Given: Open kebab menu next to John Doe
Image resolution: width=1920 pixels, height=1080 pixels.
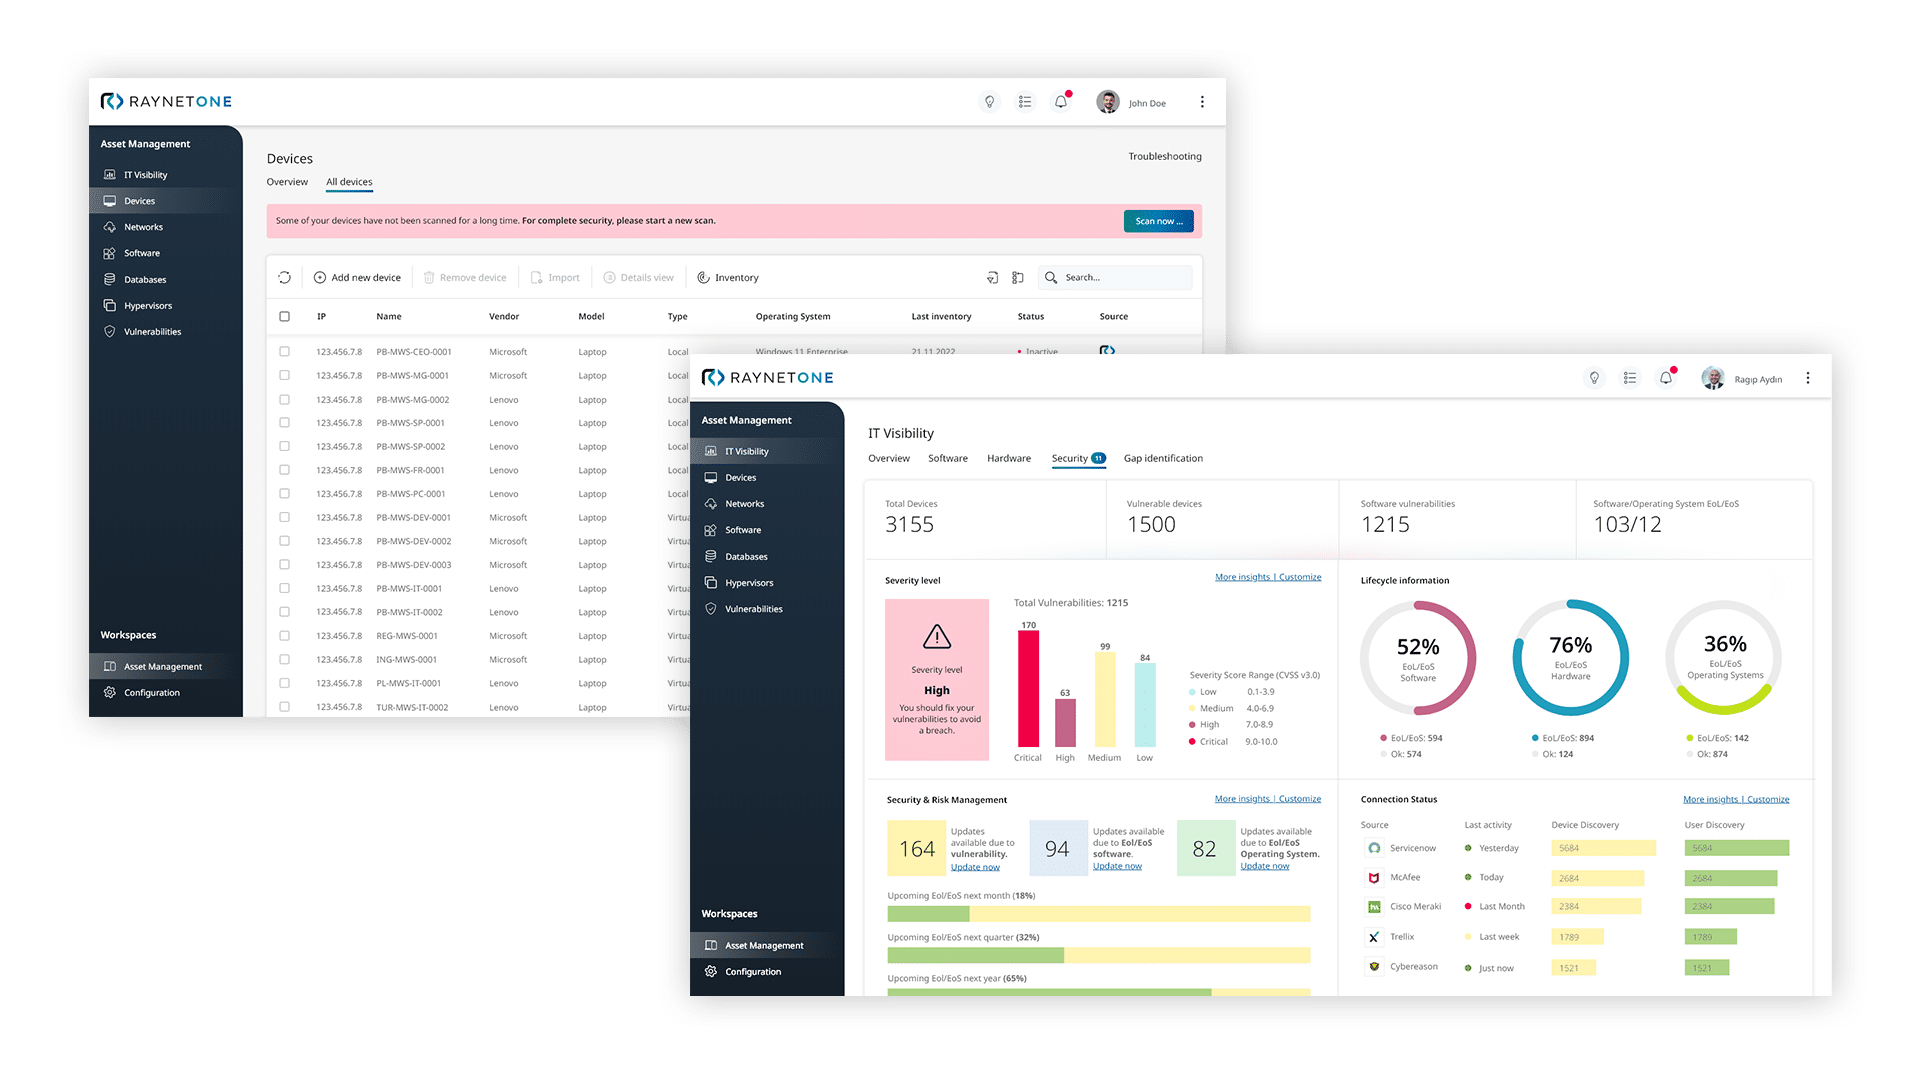Looking at the screenshot, I should [x=1202, y=102].
